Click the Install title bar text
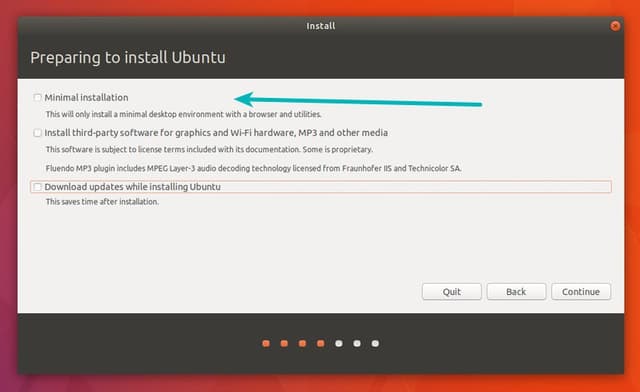640x392 pixels. coord(321,26)
